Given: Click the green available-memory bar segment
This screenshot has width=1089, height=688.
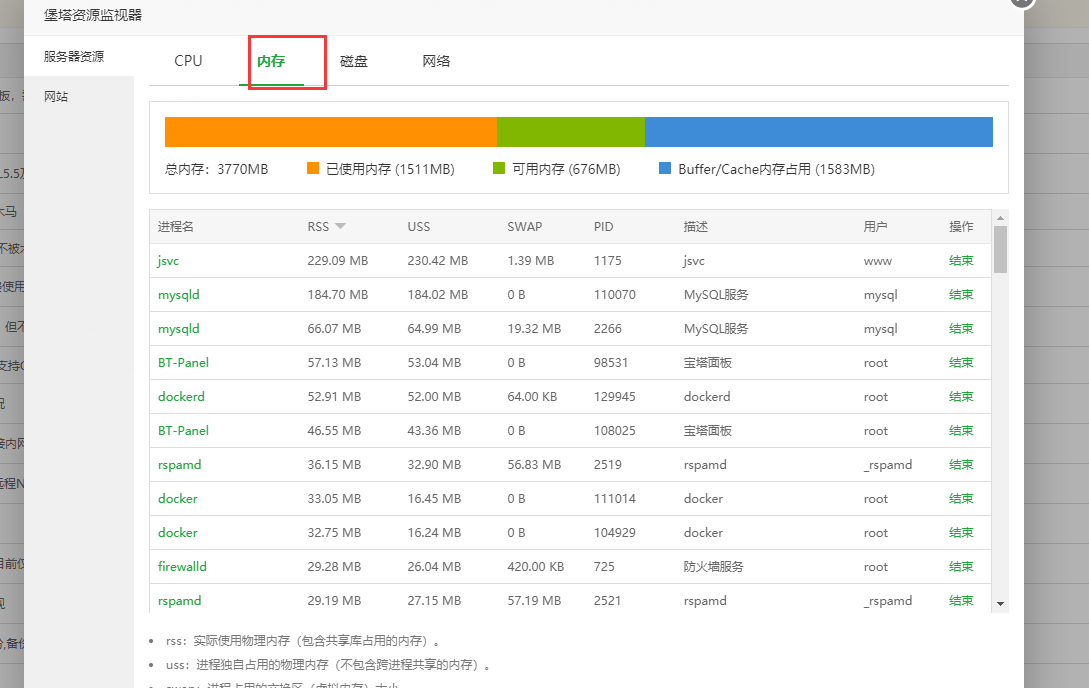Looking at the screenshot, I should 571,132.
